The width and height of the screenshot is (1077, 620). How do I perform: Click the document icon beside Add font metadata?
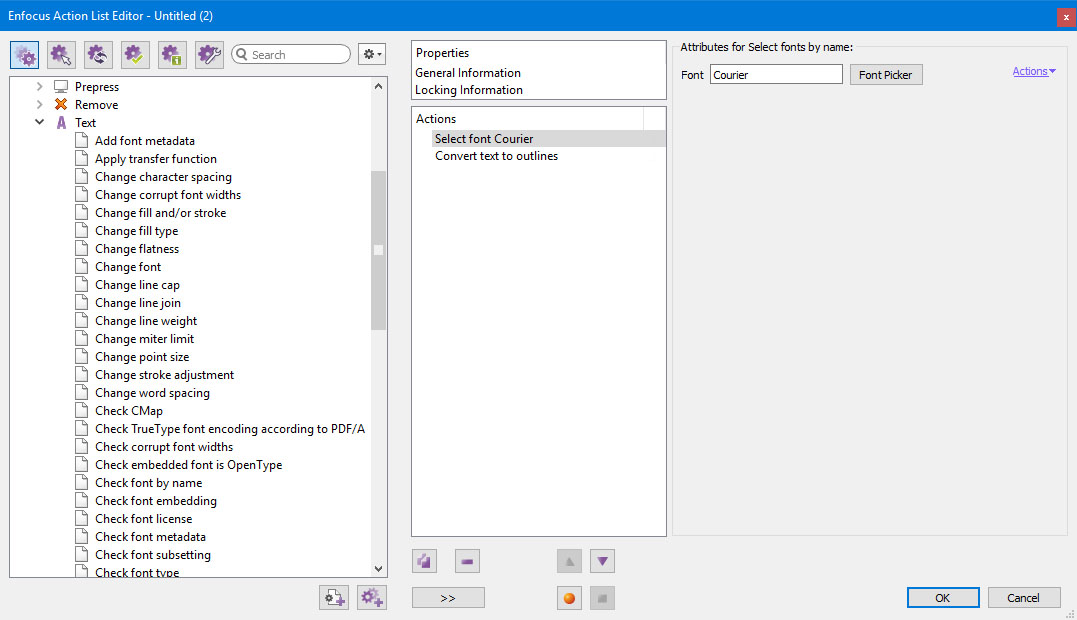(82, 140)
